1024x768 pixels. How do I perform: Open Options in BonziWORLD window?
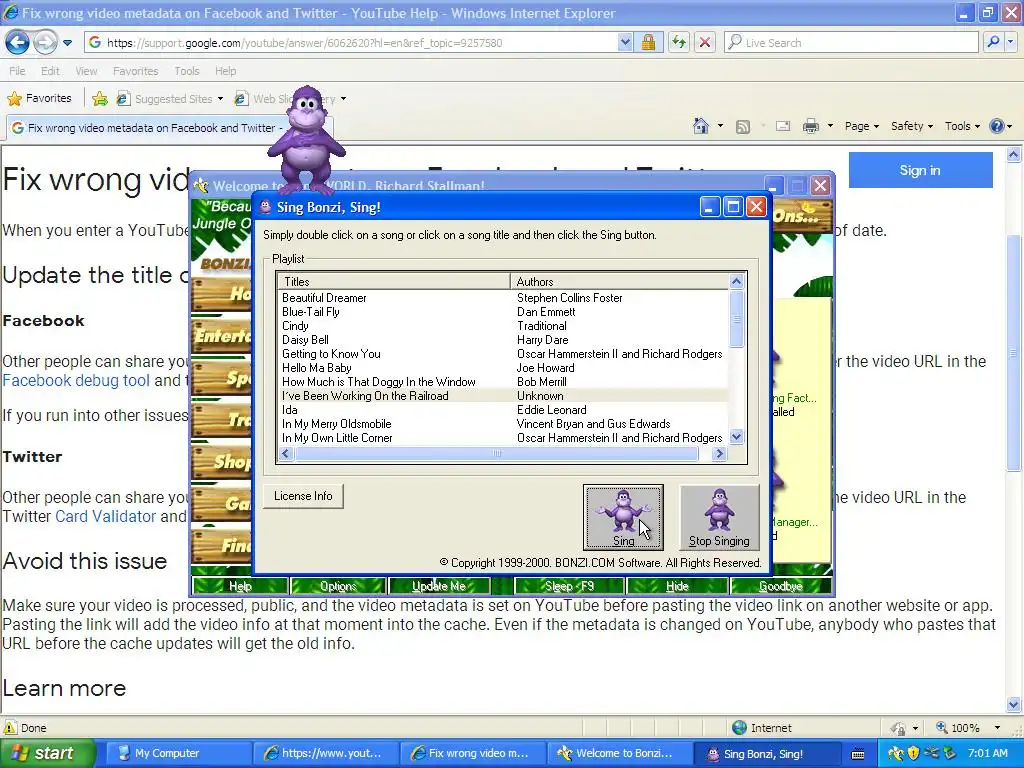point(338,586)
